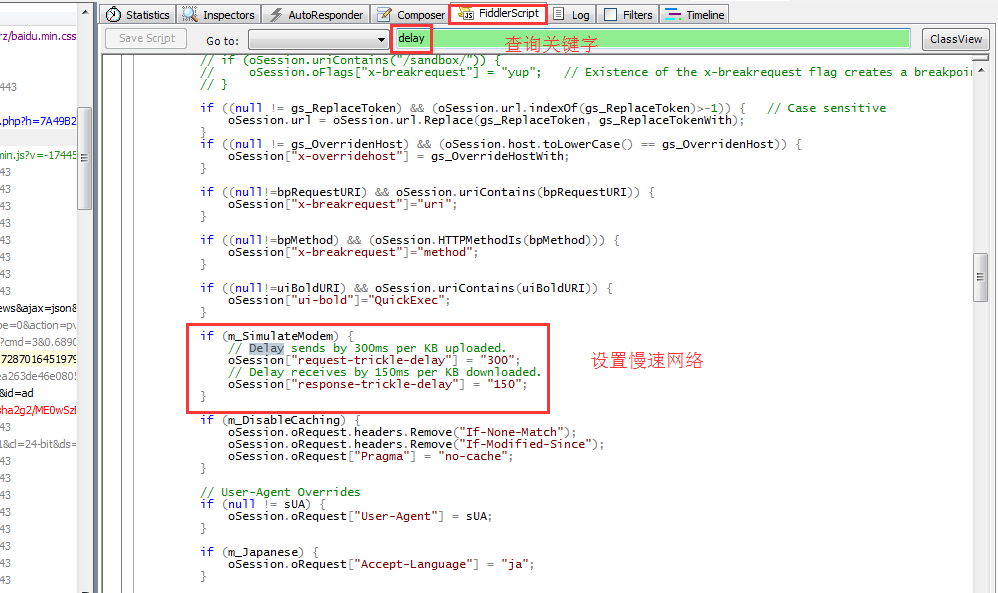Open ClassView panel

955,39
